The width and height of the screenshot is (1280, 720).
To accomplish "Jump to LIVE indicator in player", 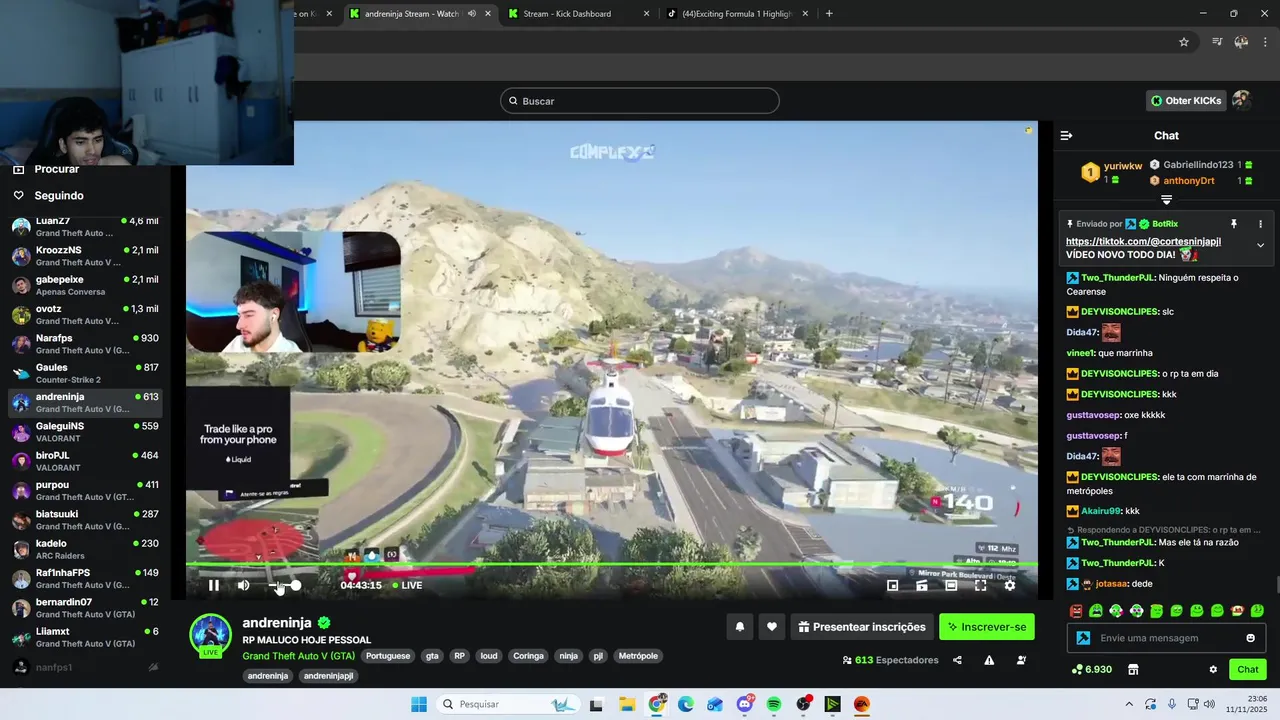I will pos(407,585).
